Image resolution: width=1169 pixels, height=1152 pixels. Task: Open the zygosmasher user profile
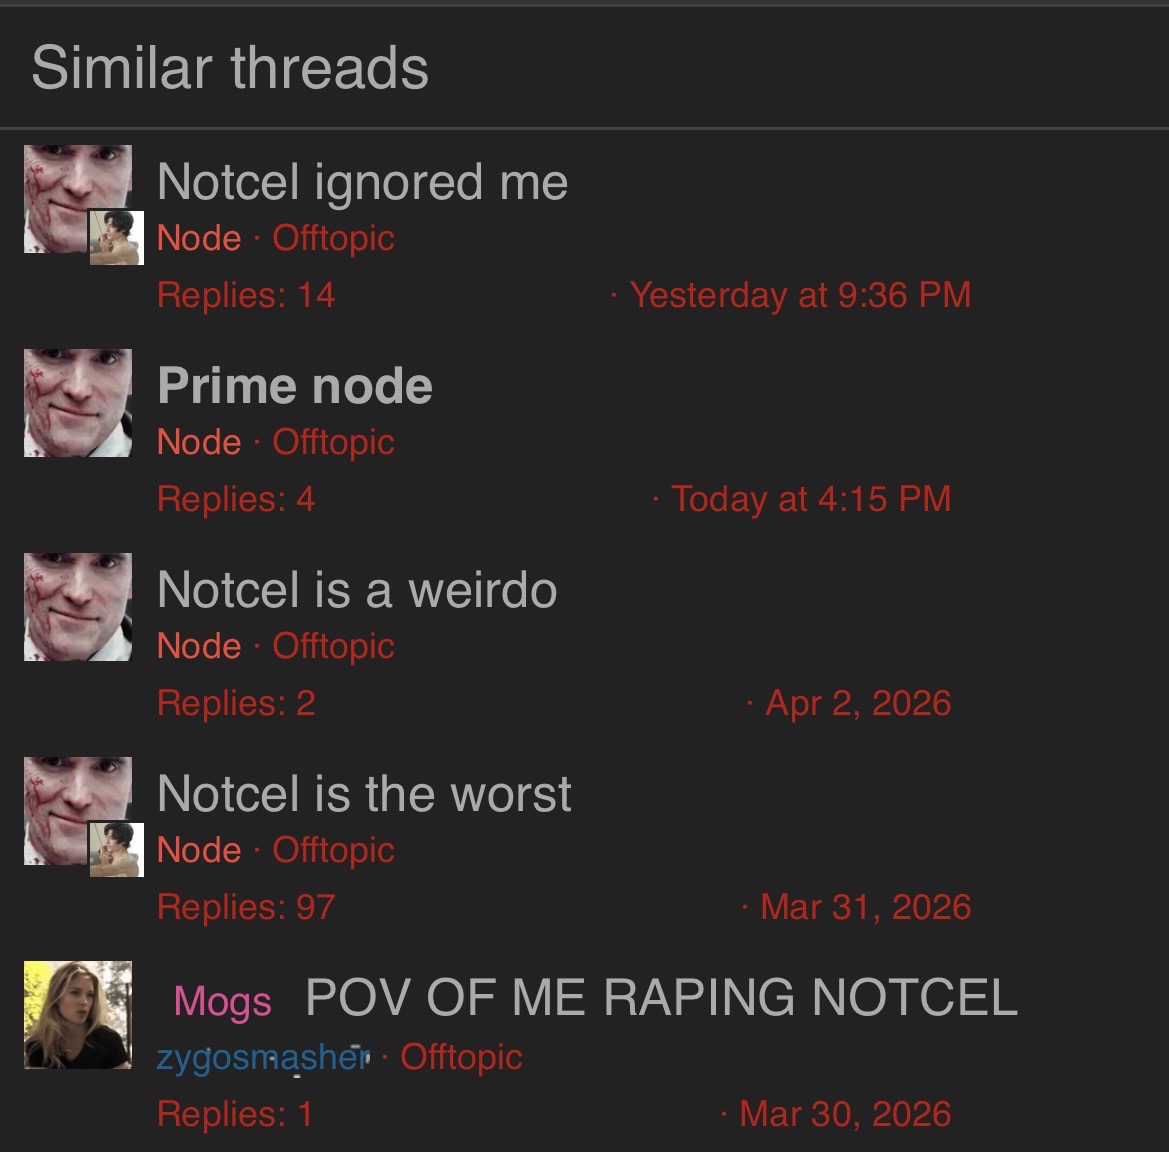[x=262, y=1057]
